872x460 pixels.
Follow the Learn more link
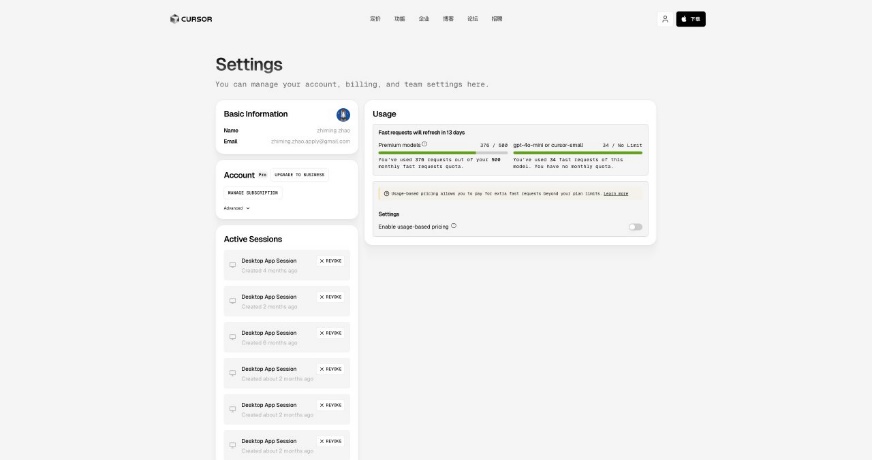coord(616,193)
